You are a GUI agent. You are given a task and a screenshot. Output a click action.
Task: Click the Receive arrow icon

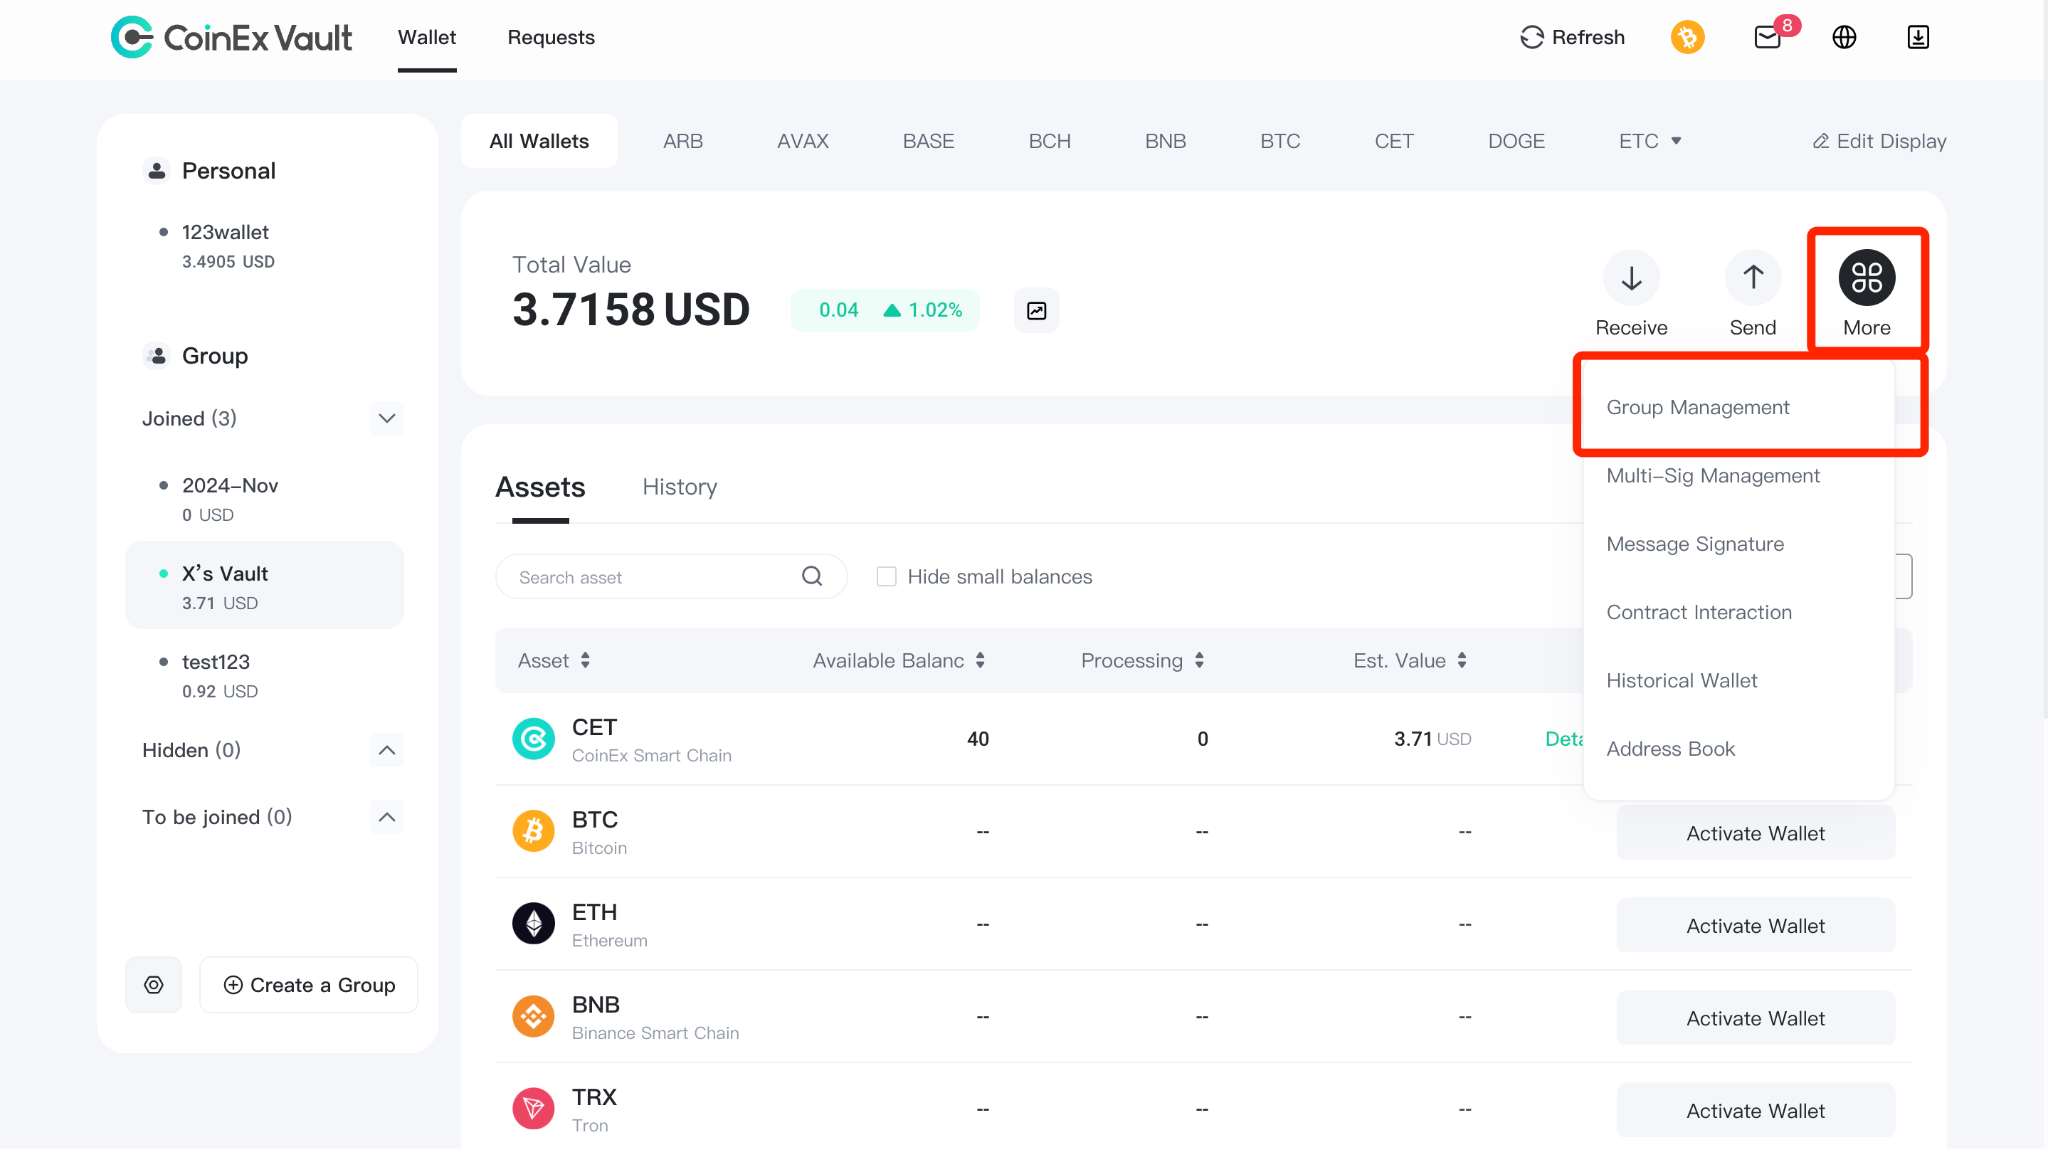pyautogui.click(x=1631, y=278)
